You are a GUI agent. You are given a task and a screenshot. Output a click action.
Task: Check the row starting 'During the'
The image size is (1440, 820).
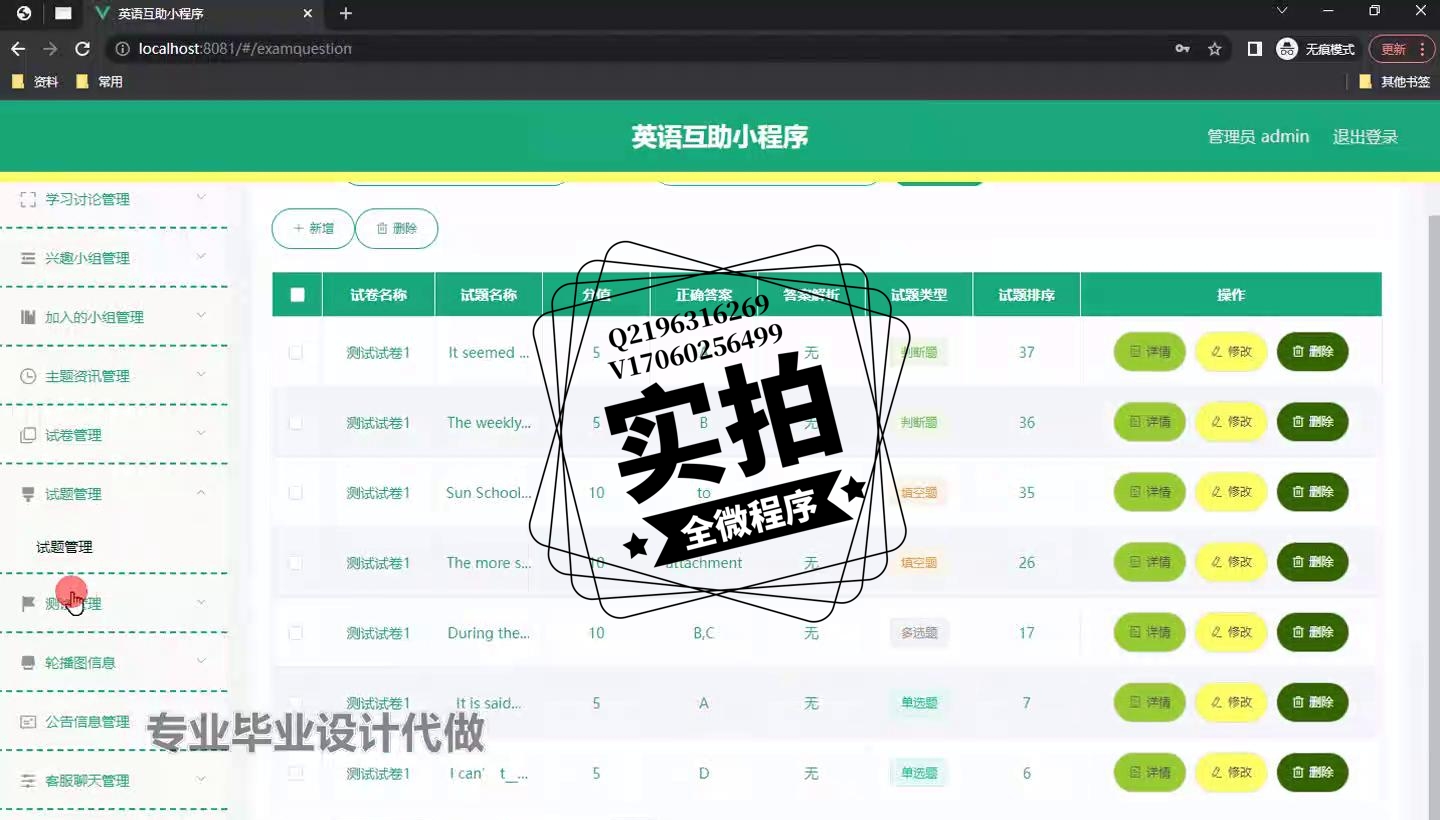tap(295, 633)
